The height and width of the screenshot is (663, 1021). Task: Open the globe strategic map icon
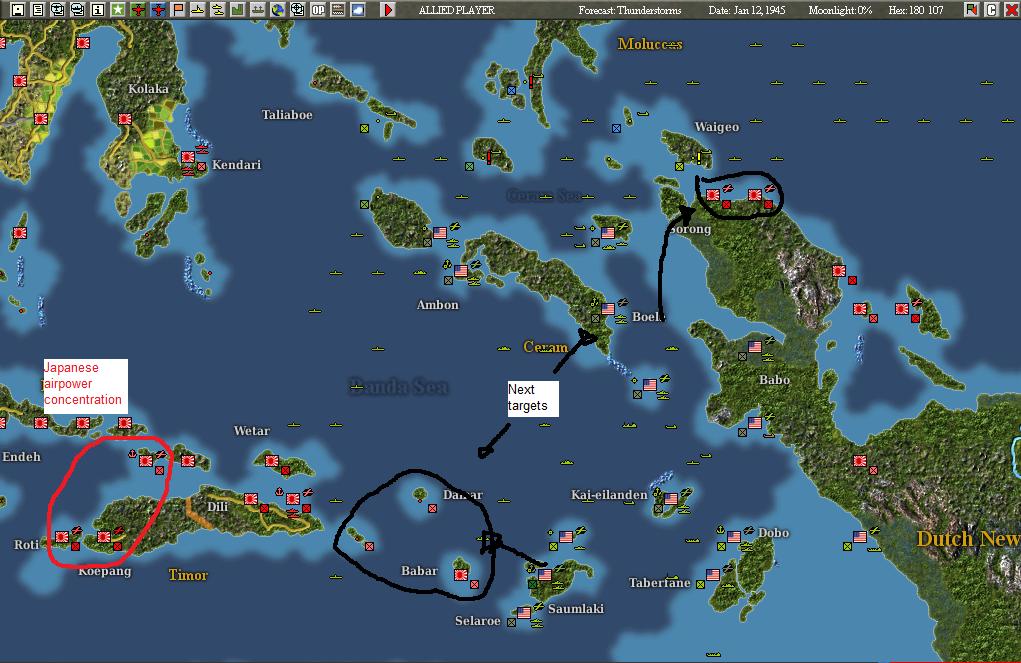click(277, 9)
